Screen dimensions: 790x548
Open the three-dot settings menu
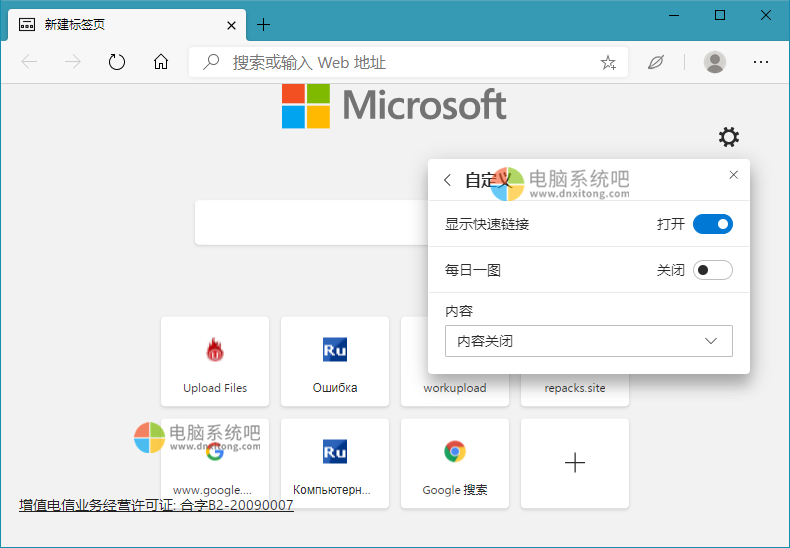(x=761, y=62)
